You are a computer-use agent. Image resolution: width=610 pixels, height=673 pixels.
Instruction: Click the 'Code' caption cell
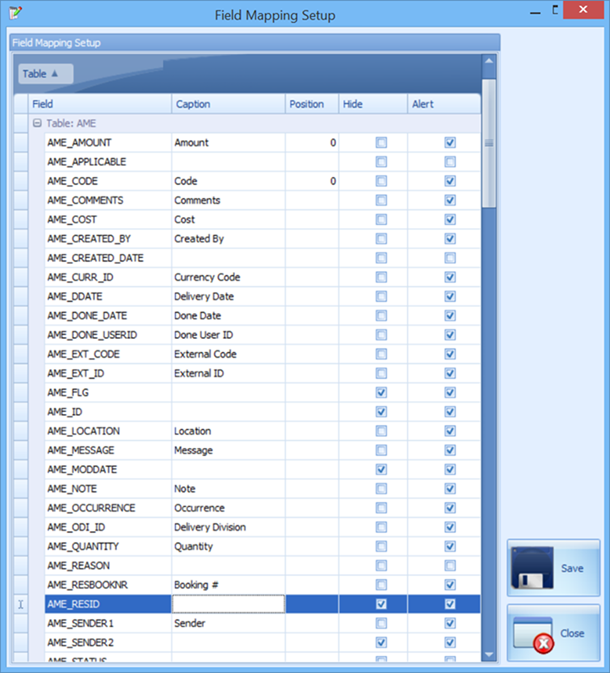tap(228, 181)
